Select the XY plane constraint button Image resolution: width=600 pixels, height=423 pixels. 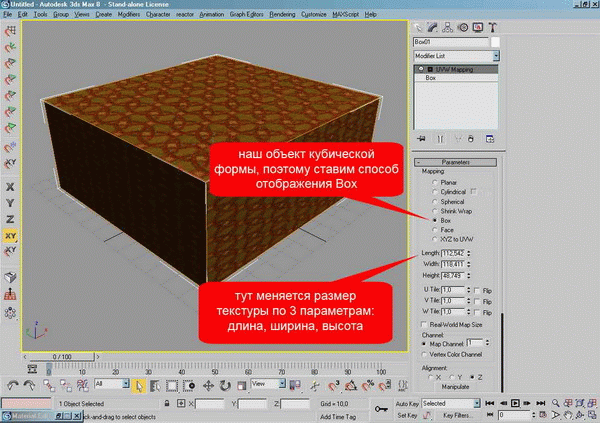(9, 236)
